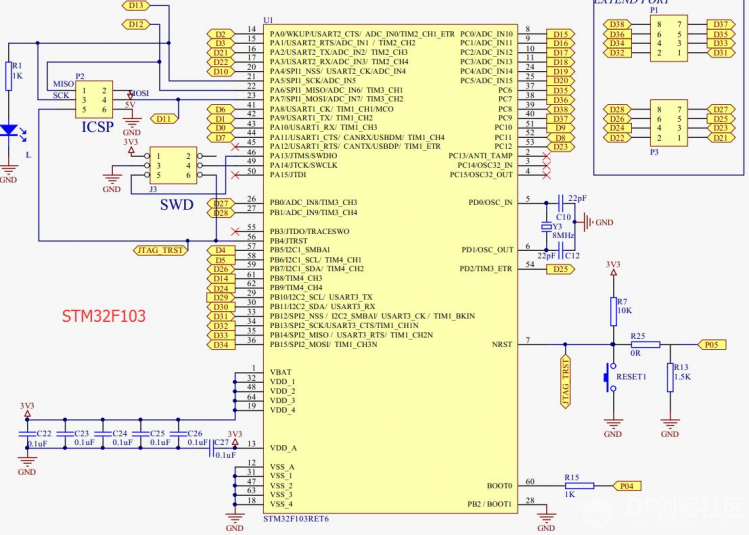The height and width of the screenshot is (535, 749).
Task: Select the D14 port at pin PB8
Action: click(221, 278)
